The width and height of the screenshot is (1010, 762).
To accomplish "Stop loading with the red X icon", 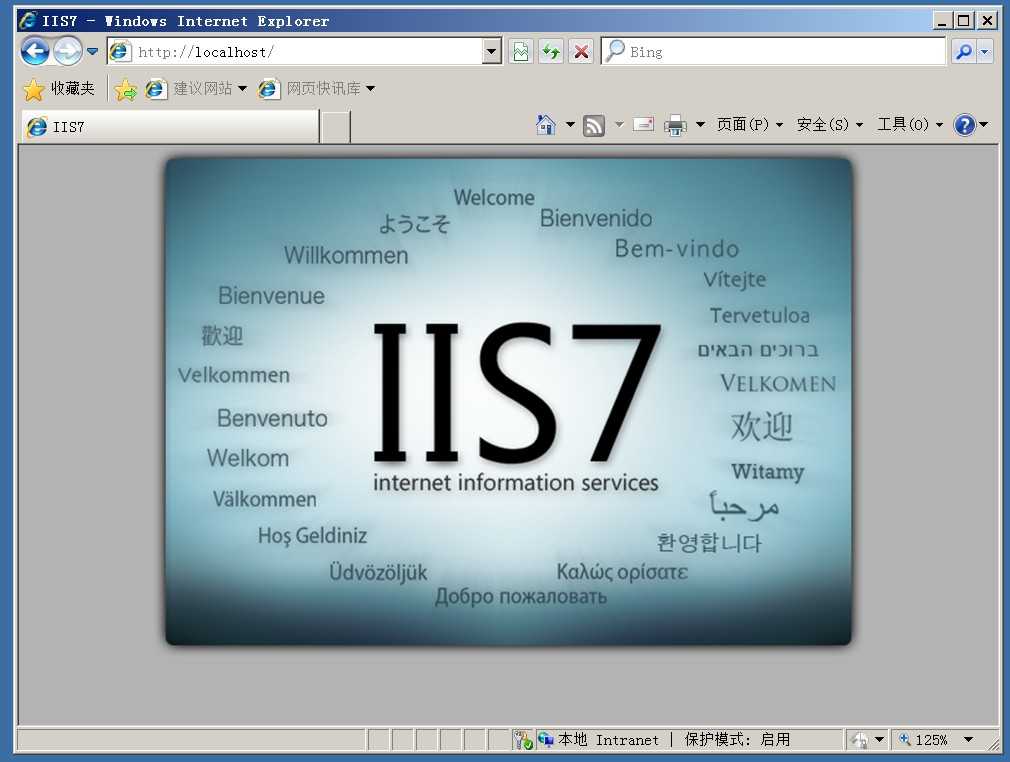I will point(581,52).
